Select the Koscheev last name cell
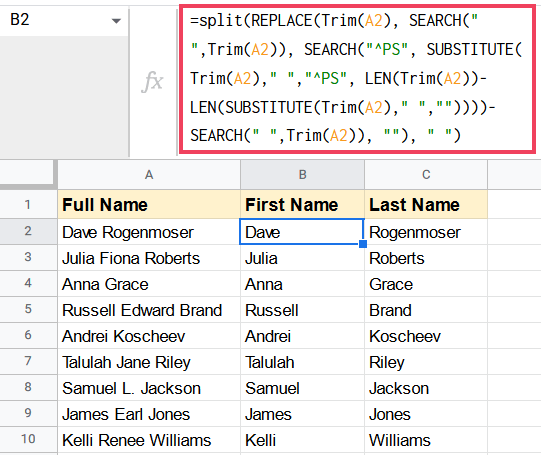This screenshot has width=541, height=455. (426, 336)
